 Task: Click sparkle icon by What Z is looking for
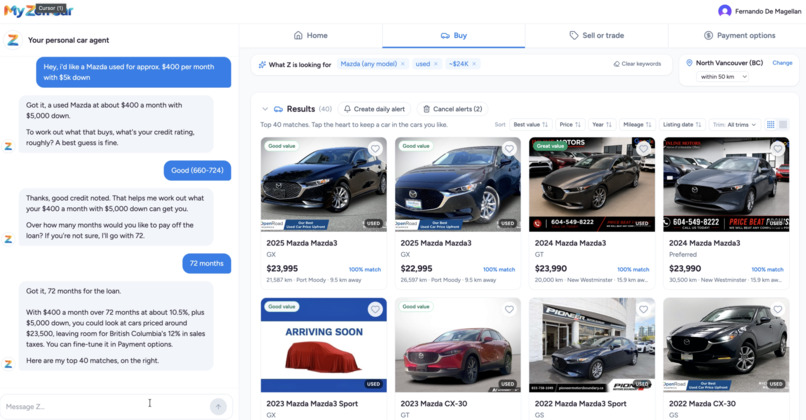pos(262,65)
